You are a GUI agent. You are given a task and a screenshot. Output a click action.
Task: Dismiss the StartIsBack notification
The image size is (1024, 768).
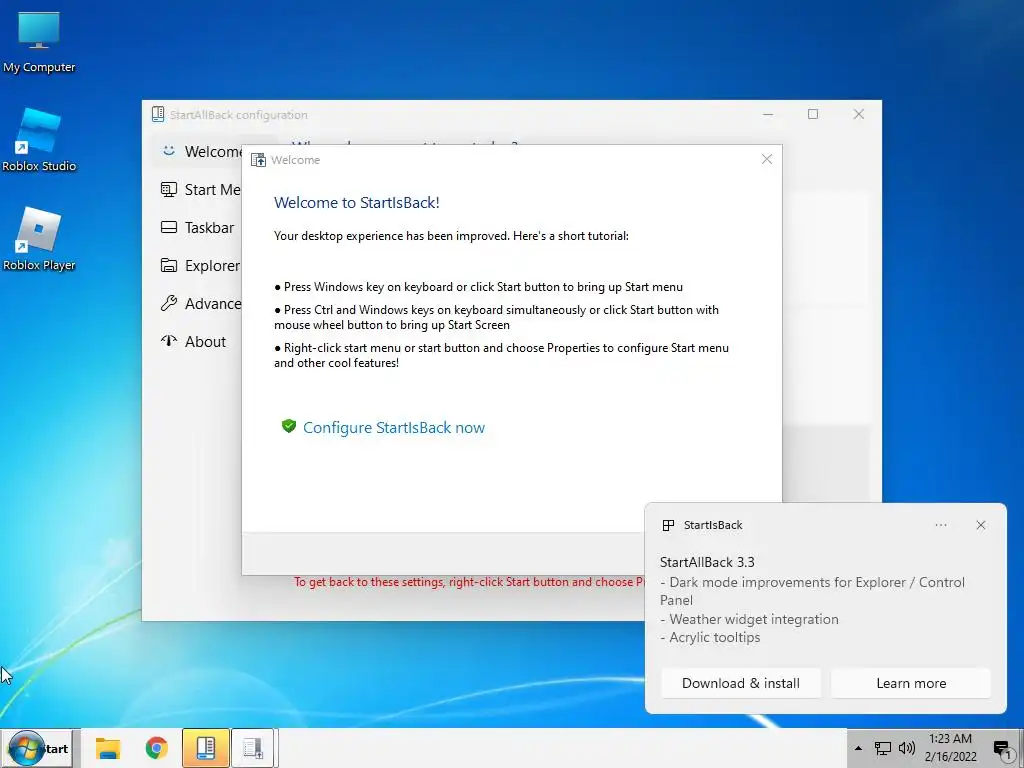981,525
